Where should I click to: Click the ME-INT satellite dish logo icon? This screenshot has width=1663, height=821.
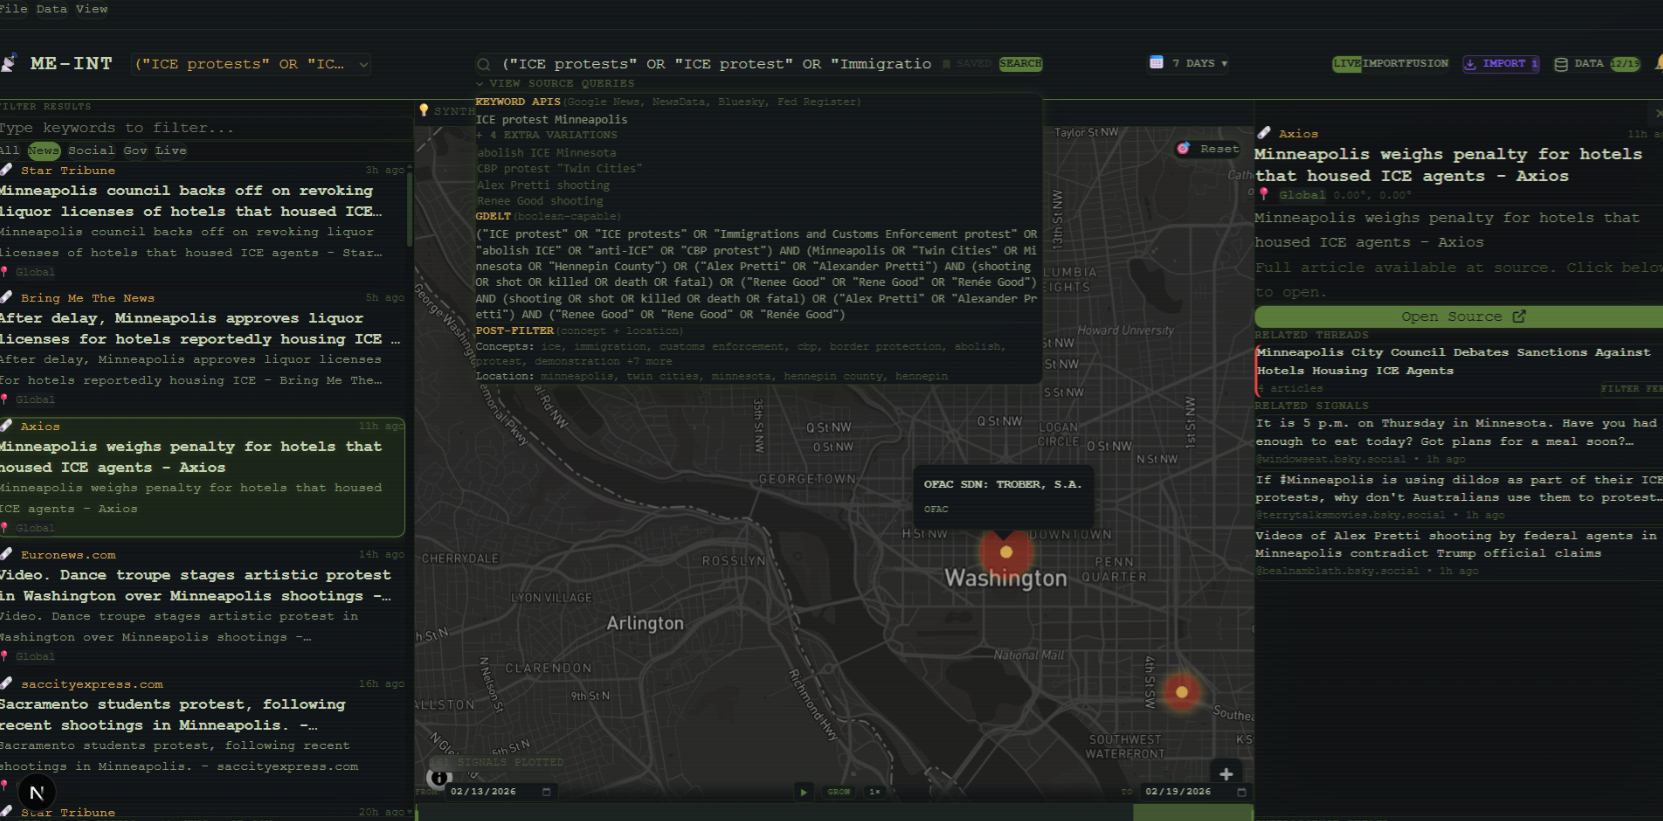tap(8, 64)
